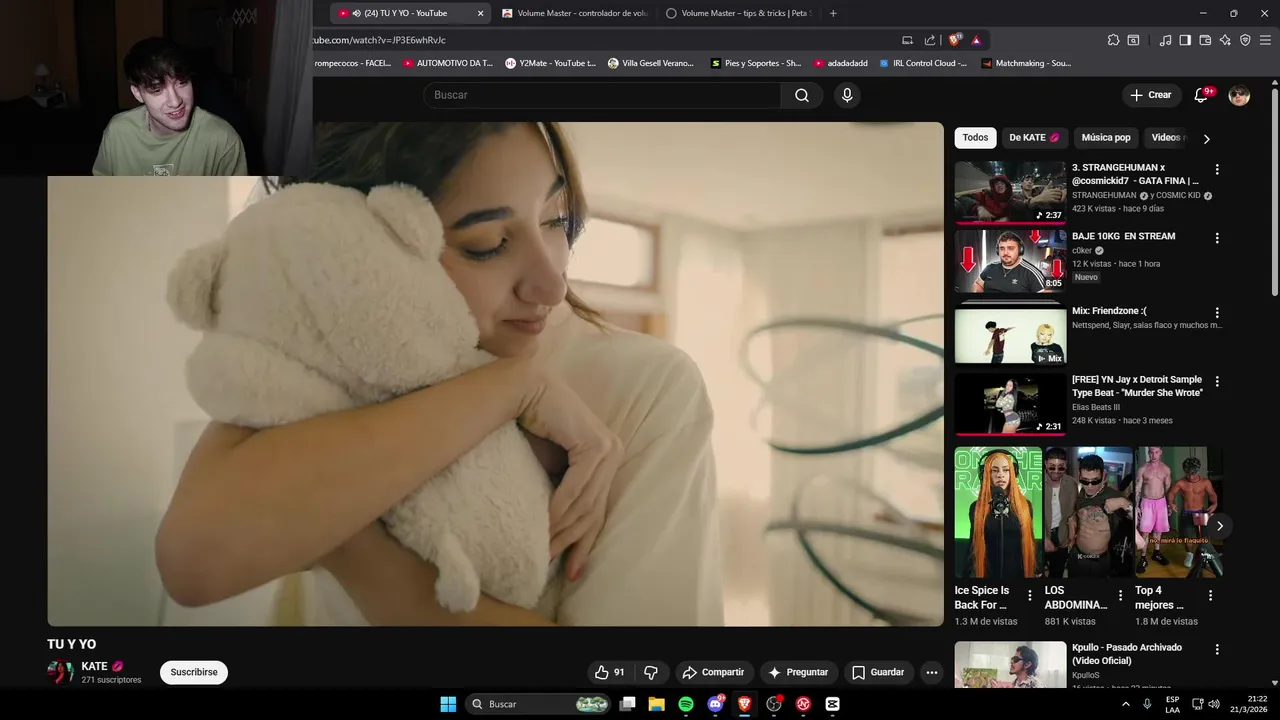Screen dimensions: 1280x720
Task: Close the TU Y YO YouTube tab
Action: coord(480,13)
